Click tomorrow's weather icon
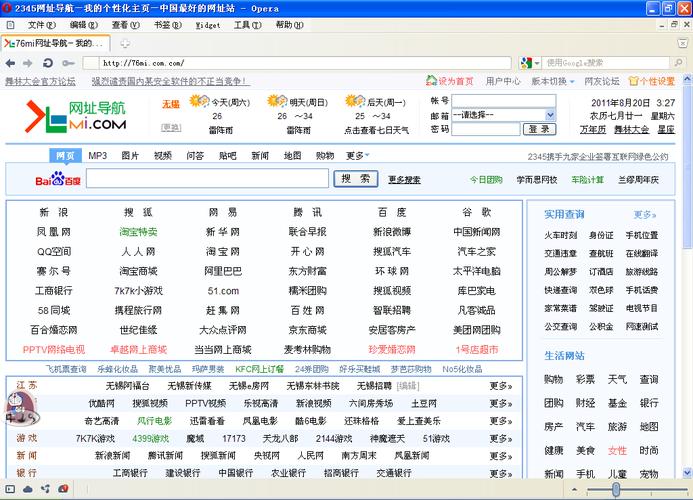This screenshot has width=693, height=500. click(x=277, y=101)
